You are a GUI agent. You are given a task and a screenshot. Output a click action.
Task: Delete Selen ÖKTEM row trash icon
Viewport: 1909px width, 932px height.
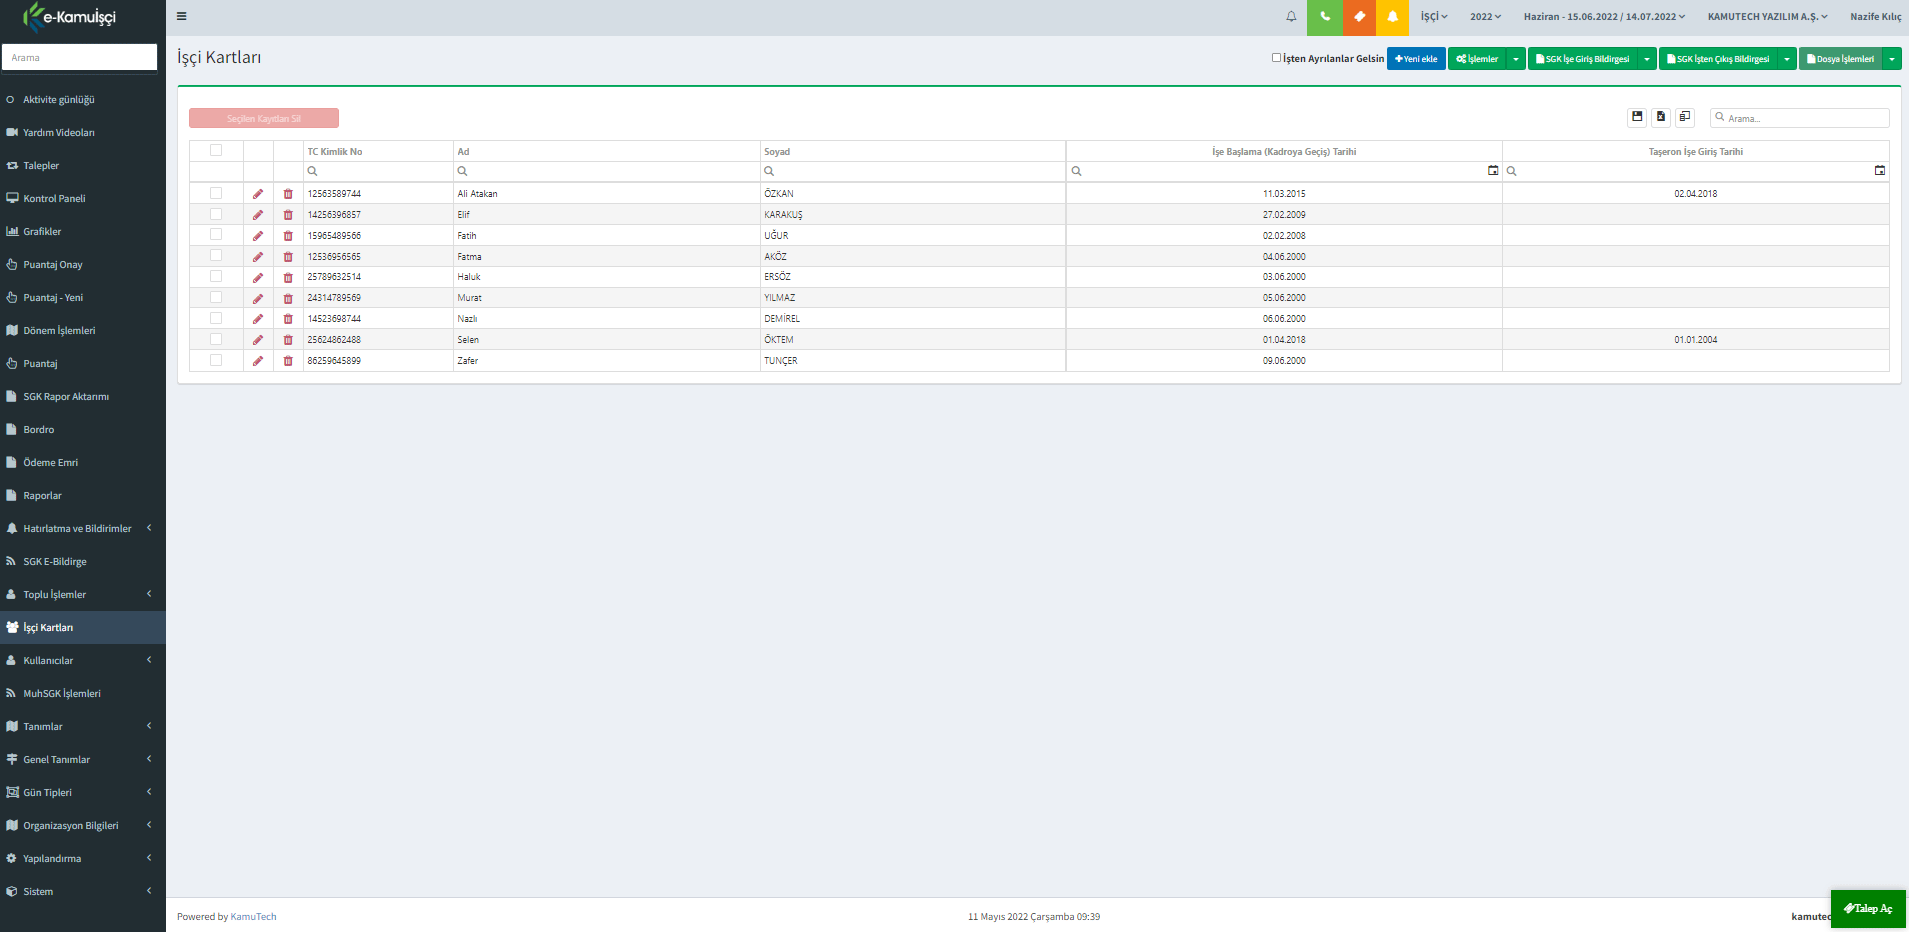(288, 340)
